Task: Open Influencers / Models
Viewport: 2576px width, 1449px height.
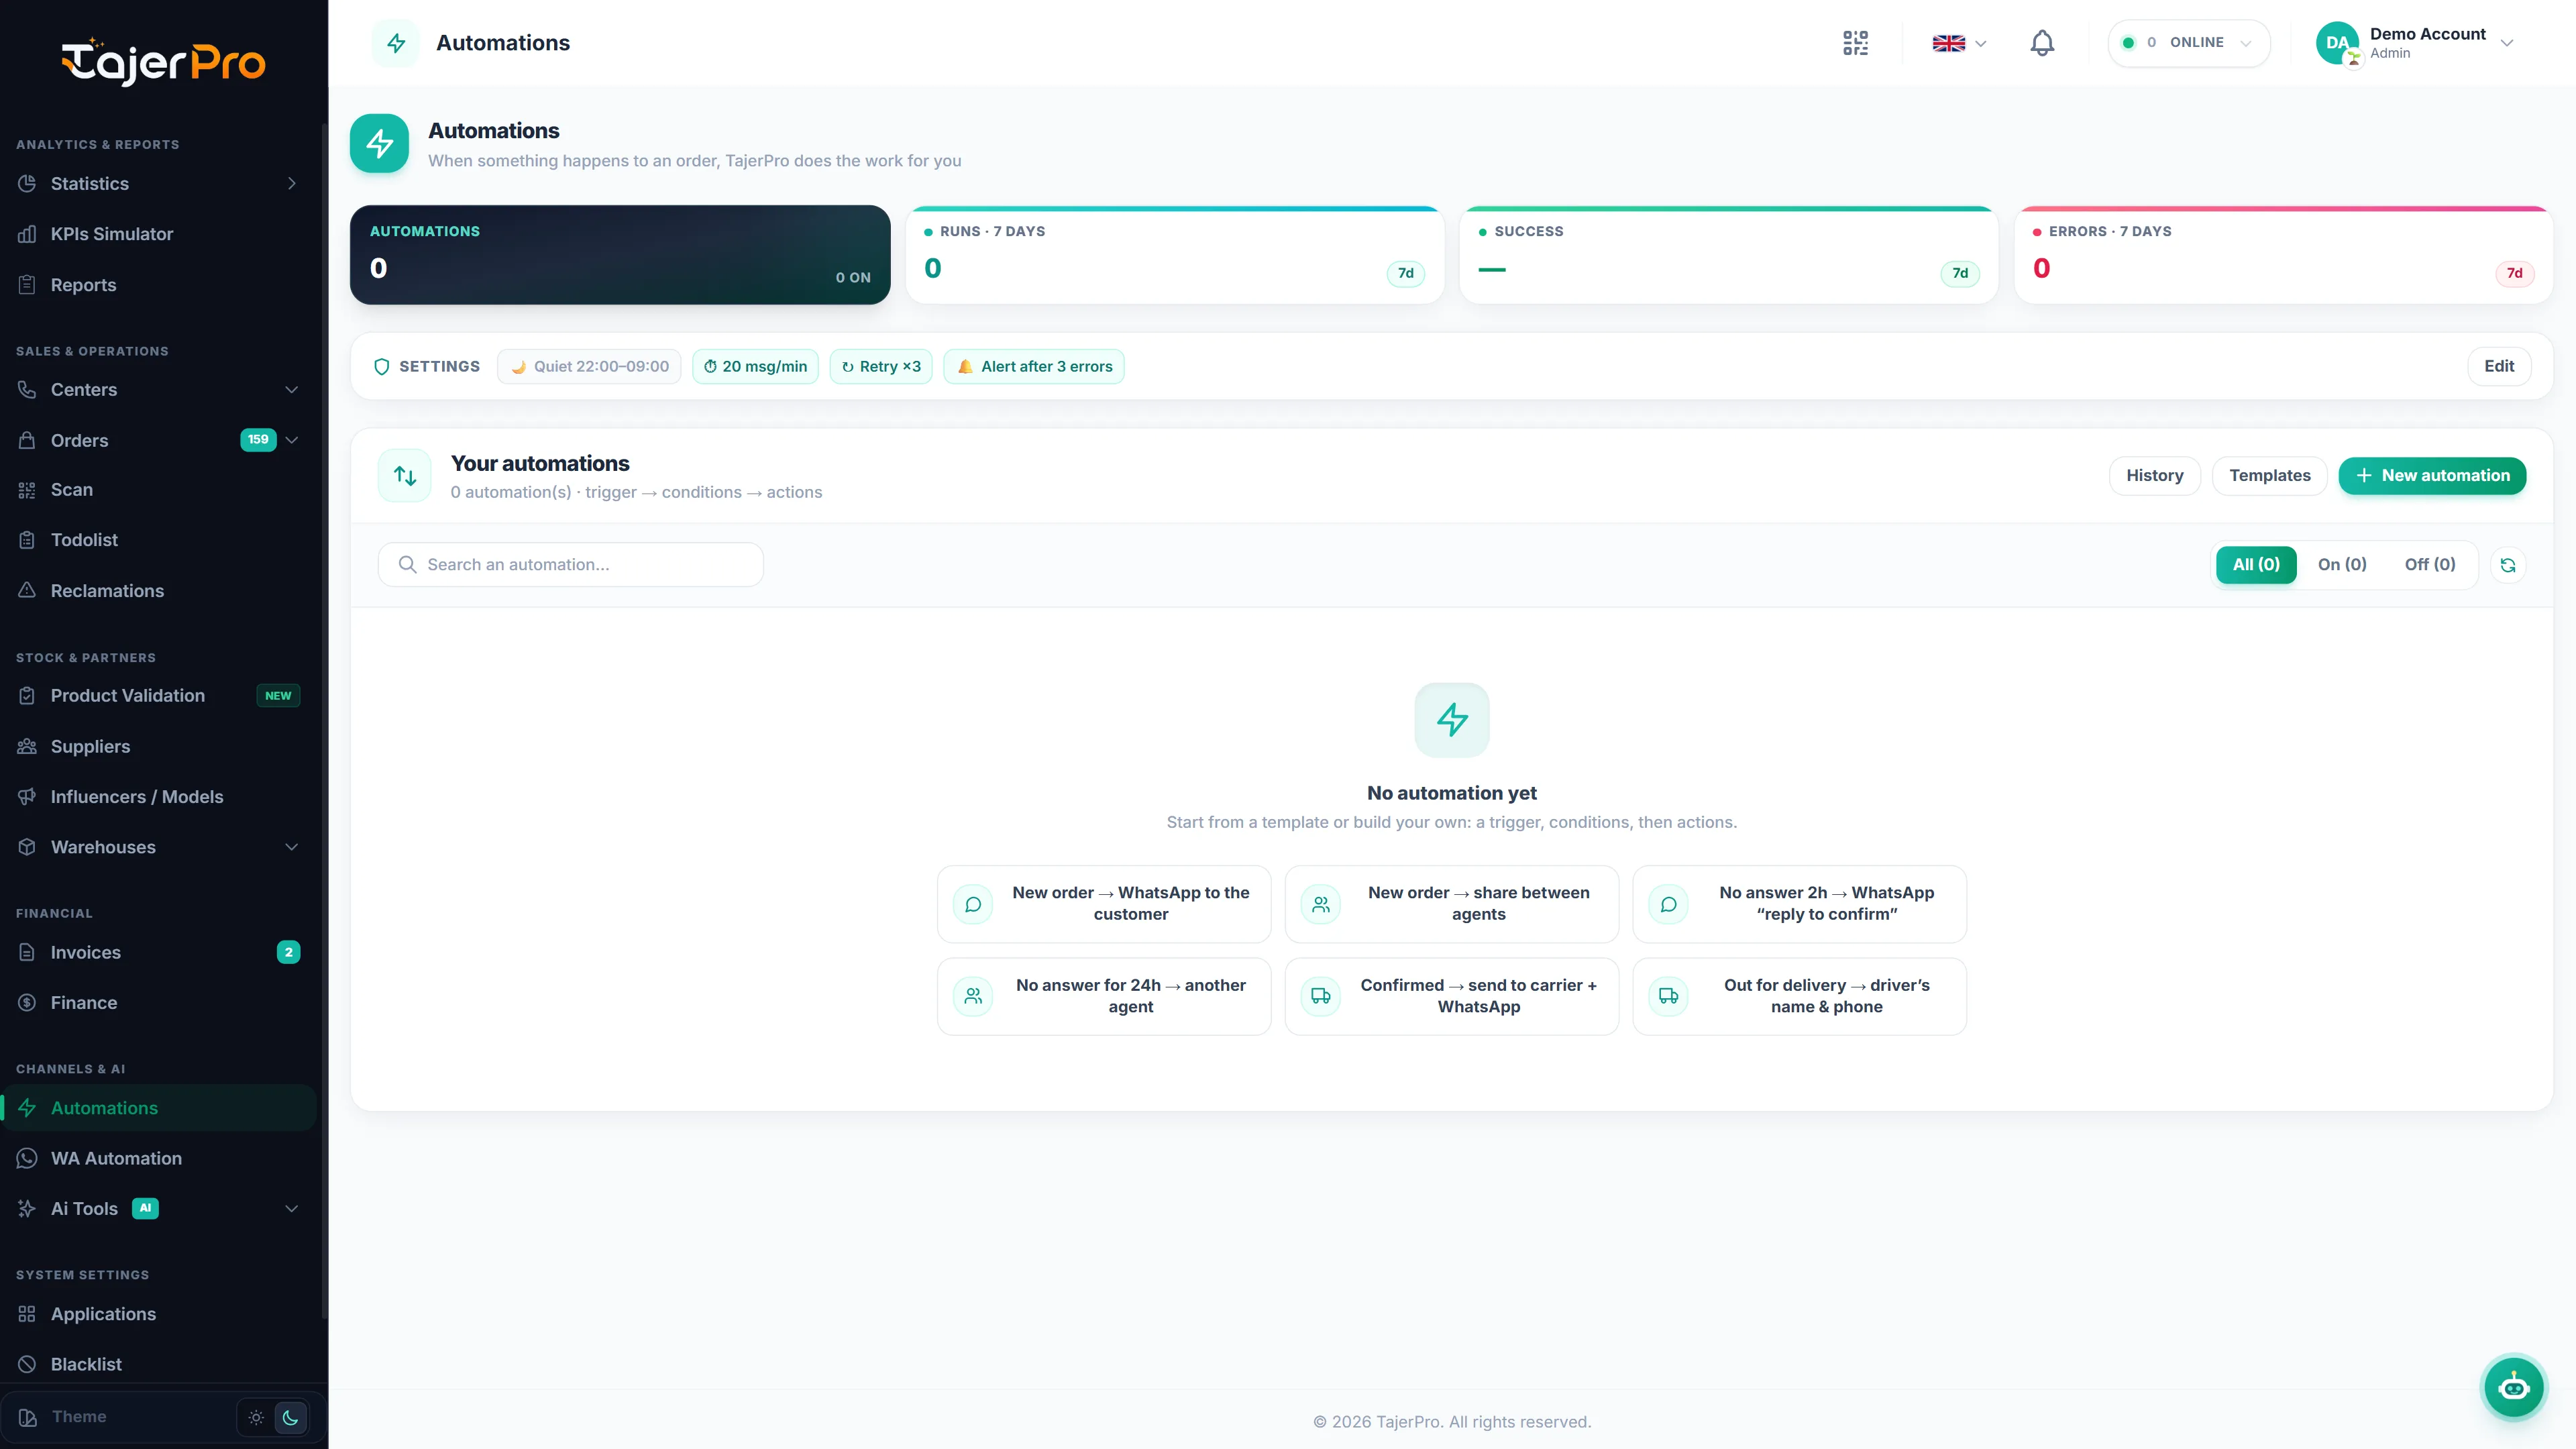Action: [x=158, y=797]
